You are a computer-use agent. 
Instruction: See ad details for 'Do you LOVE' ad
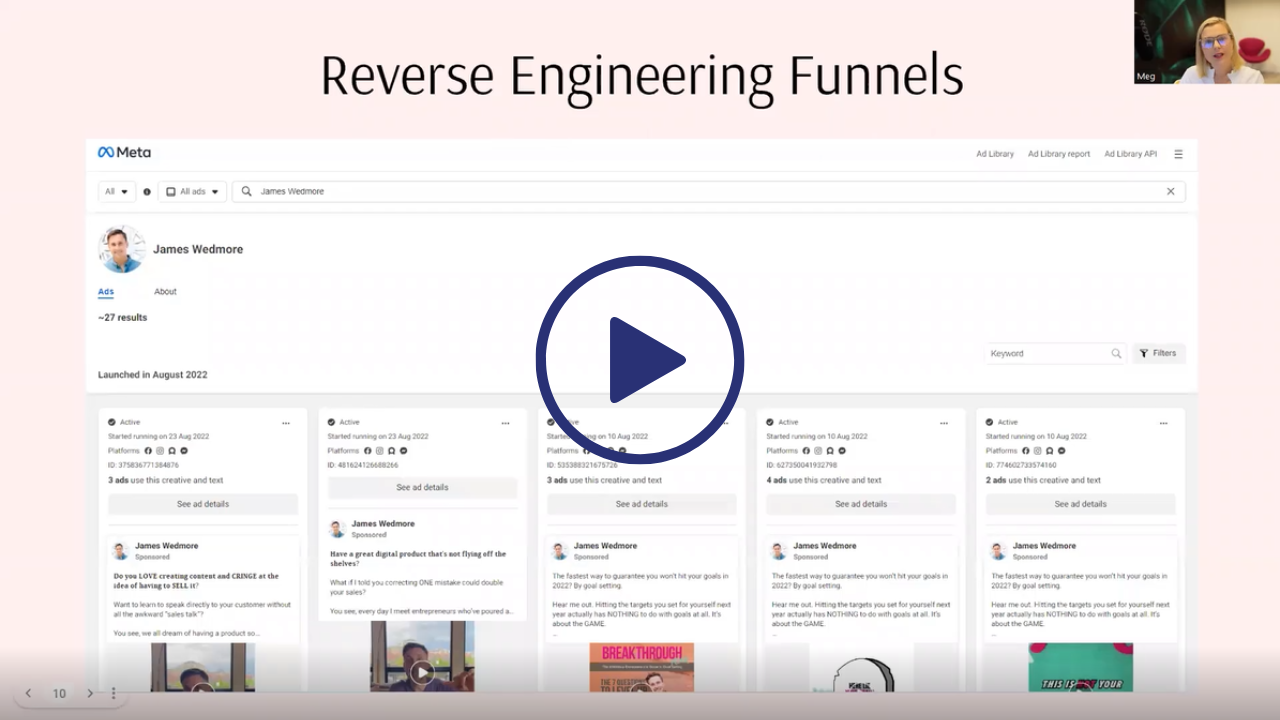tap(203, 504)
